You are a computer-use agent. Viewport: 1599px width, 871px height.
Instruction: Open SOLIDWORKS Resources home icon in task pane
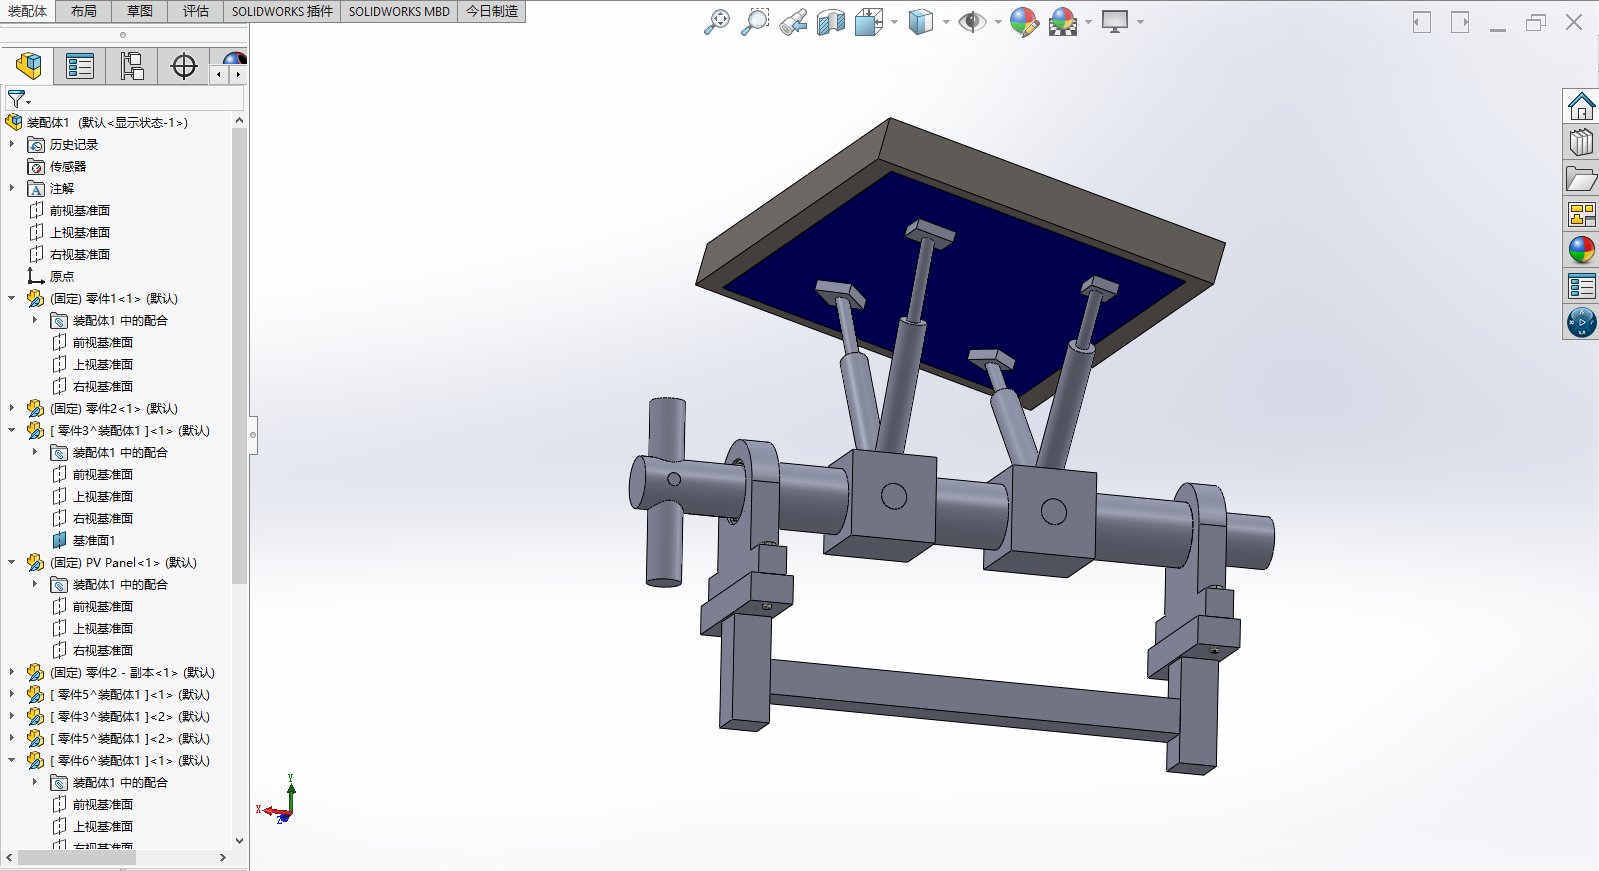click(x=1581, y=106)
